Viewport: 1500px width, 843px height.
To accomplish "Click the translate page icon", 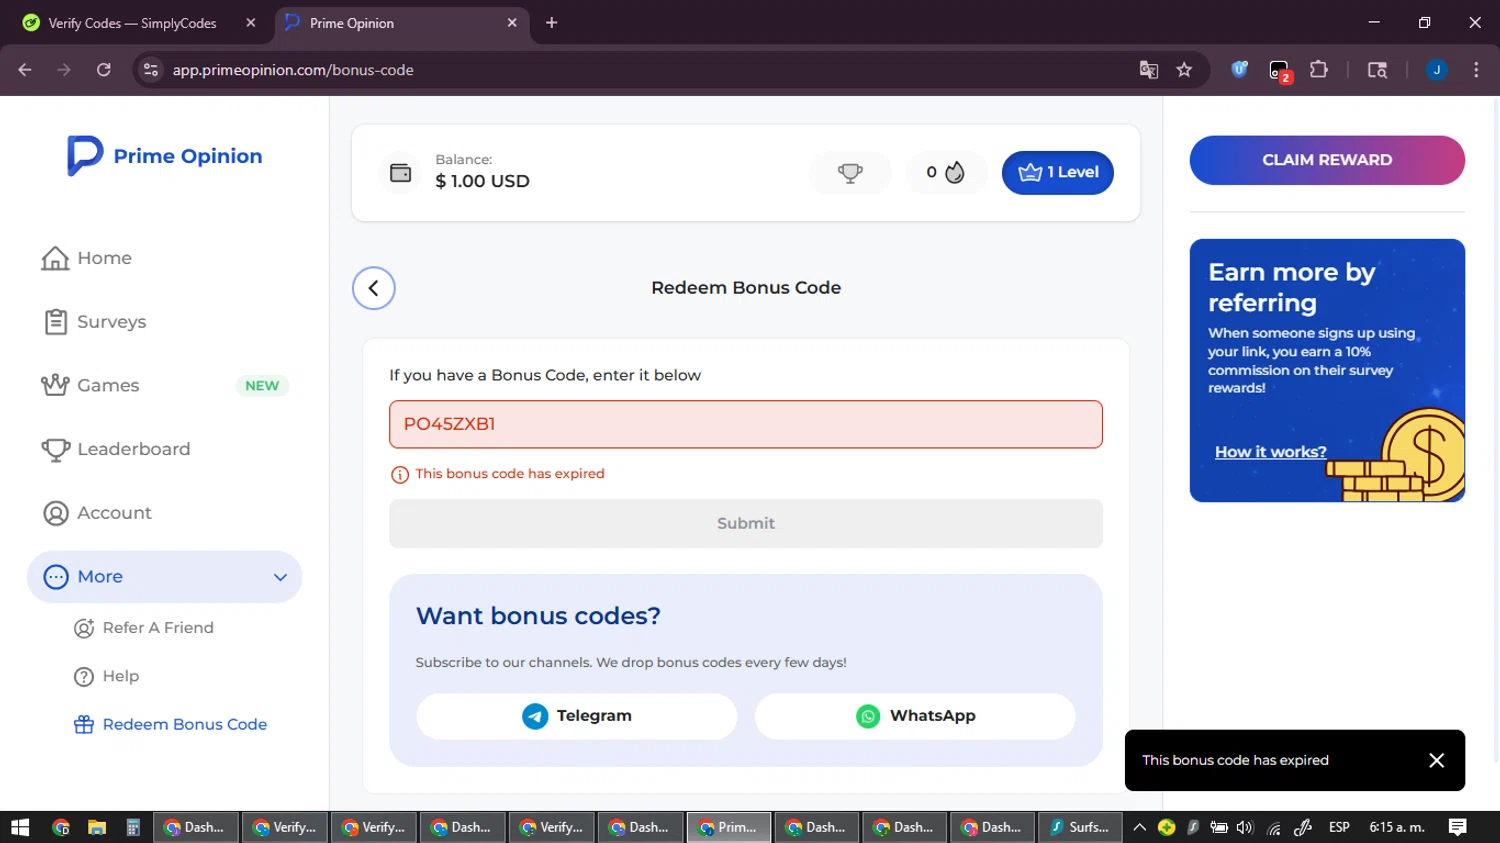I will (x=1149, y=70).
